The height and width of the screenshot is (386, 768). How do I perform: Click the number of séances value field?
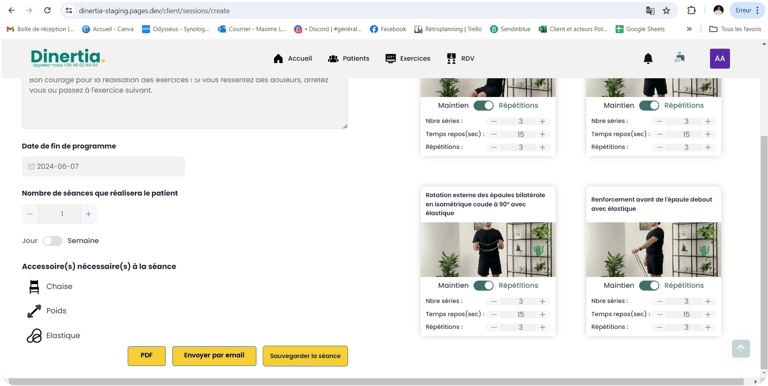point(59,214)
